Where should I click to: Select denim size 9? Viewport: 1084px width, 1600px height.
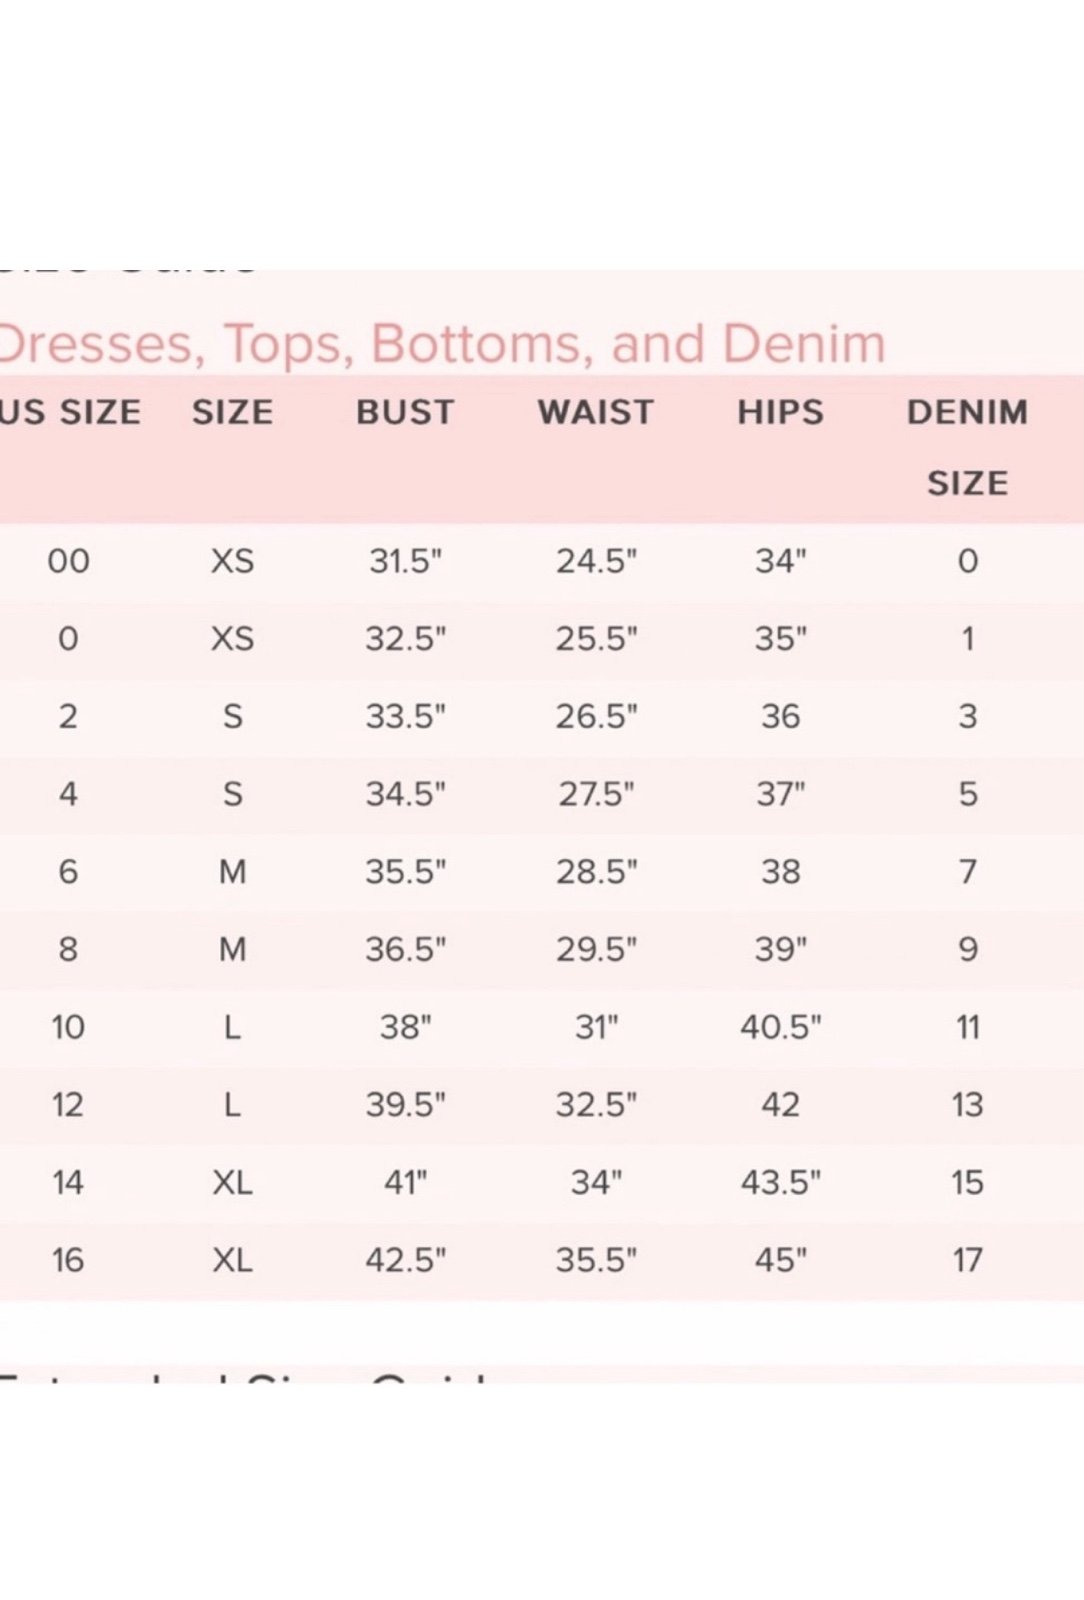[x=967, y=949]
